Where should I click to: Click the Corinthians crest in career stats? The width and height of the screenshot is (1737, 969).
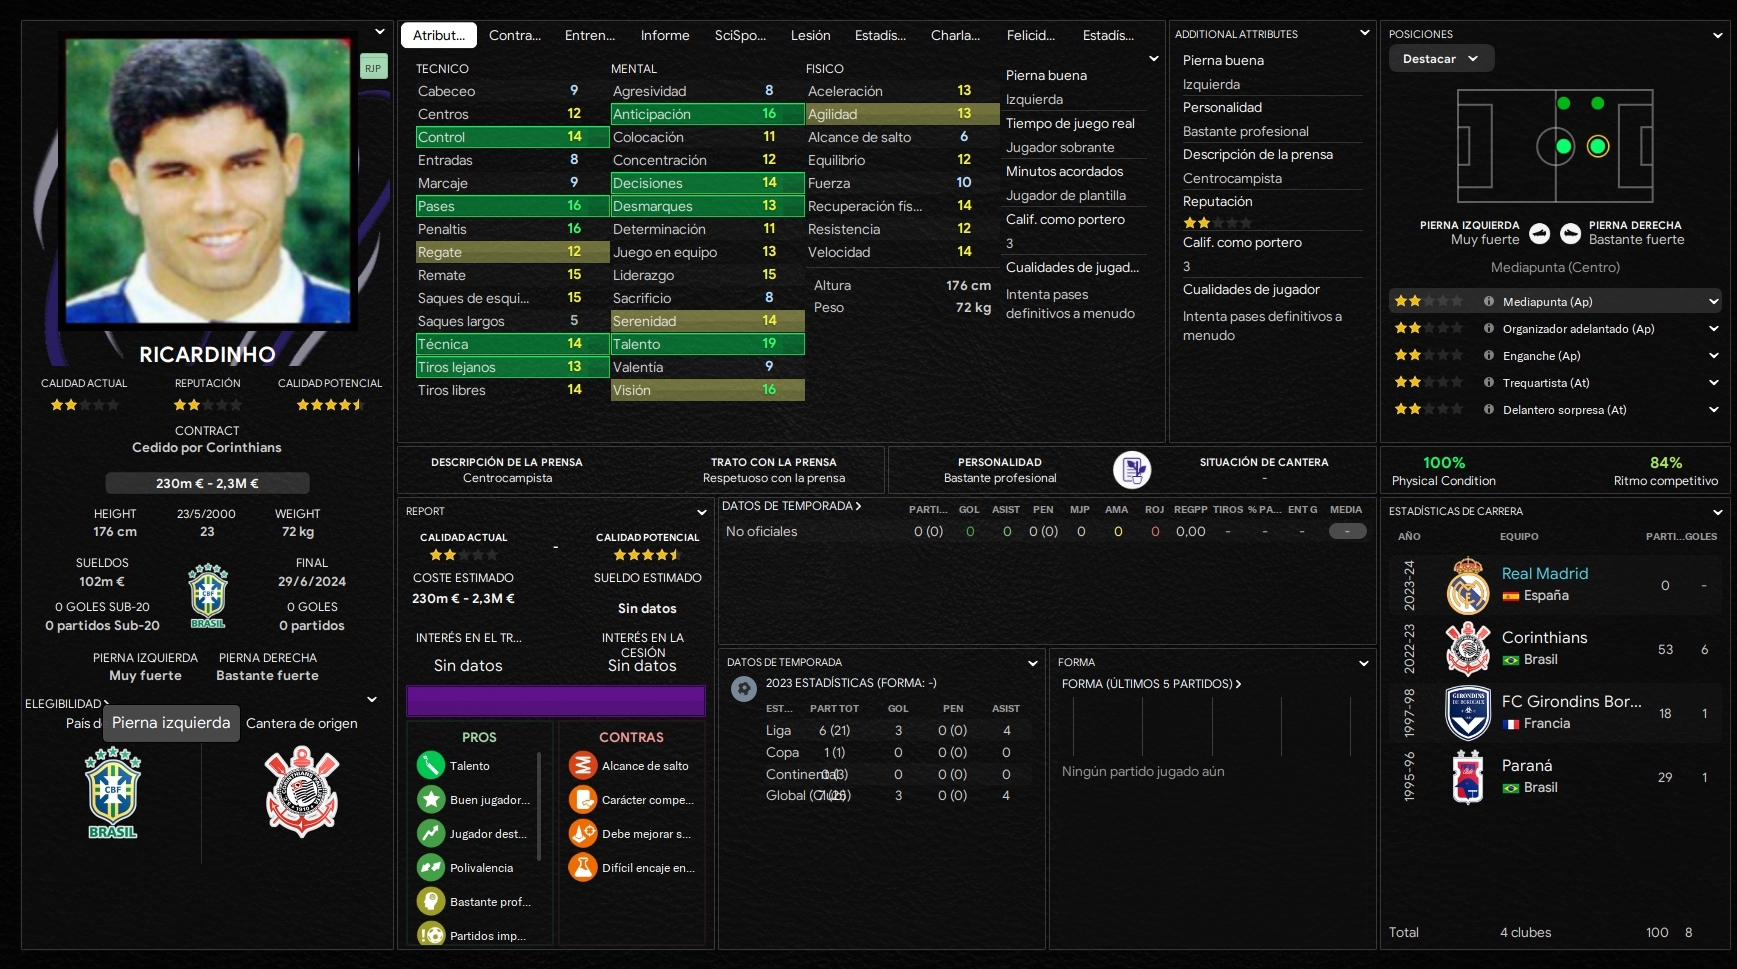[1468, 649]
